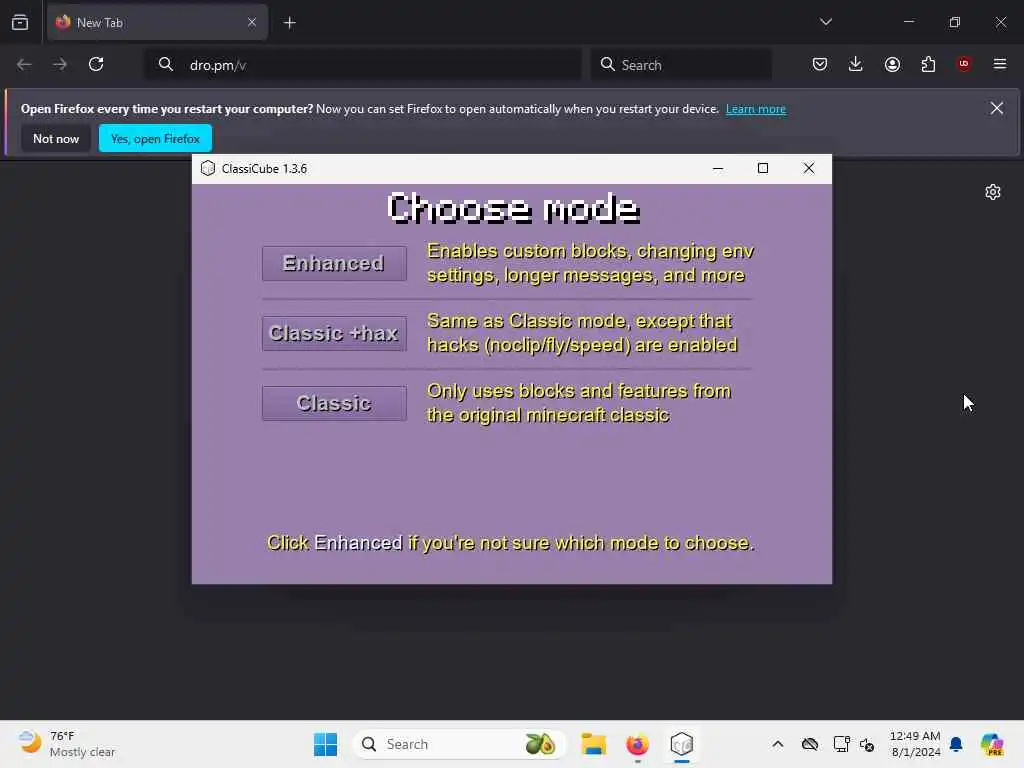Open a new Firefox tab
Image resolution: width=1024 pixels, height=768 pixels.
click(289, 23)
